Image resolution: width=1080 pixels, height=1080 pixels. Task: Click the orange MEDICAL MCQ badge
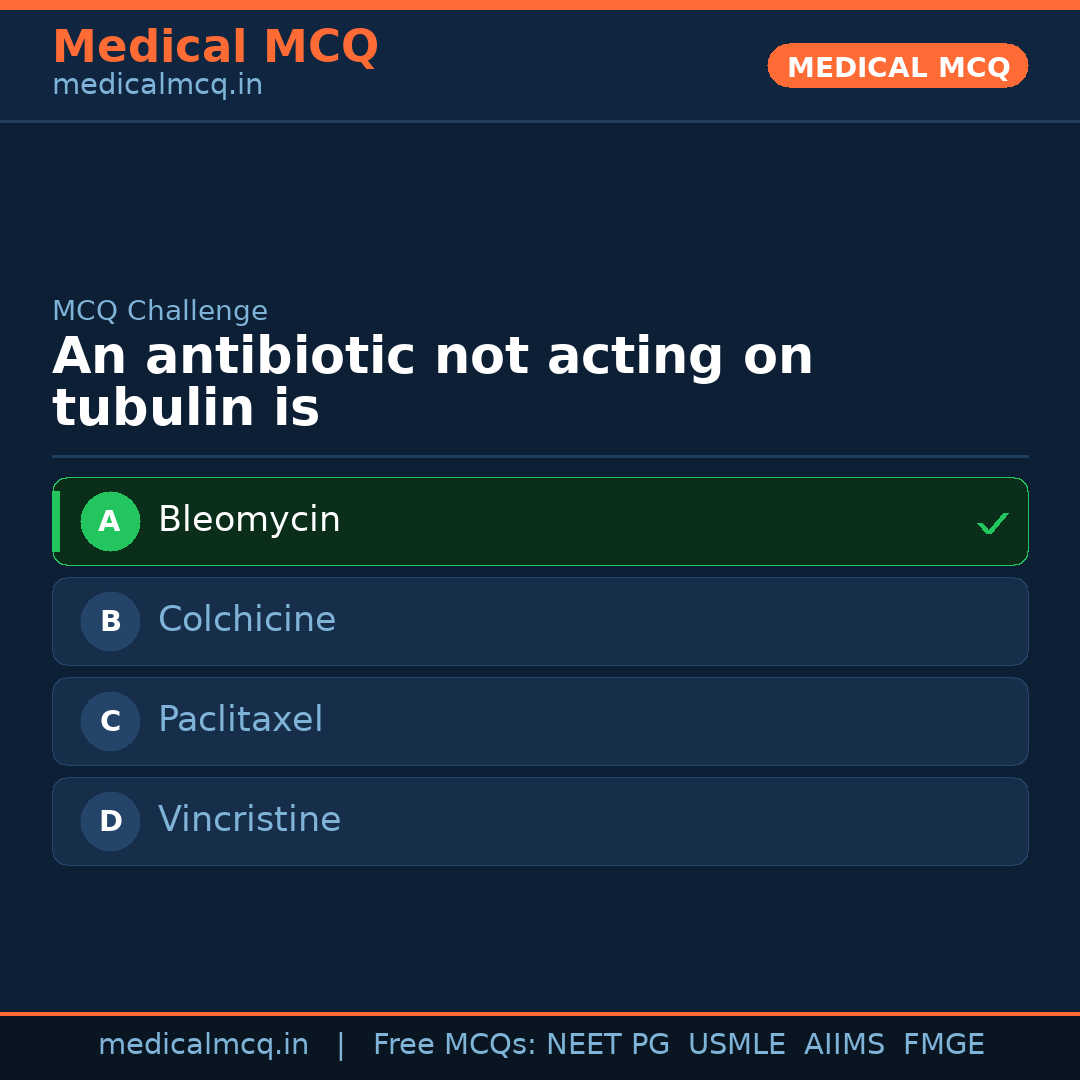(898, 66)
